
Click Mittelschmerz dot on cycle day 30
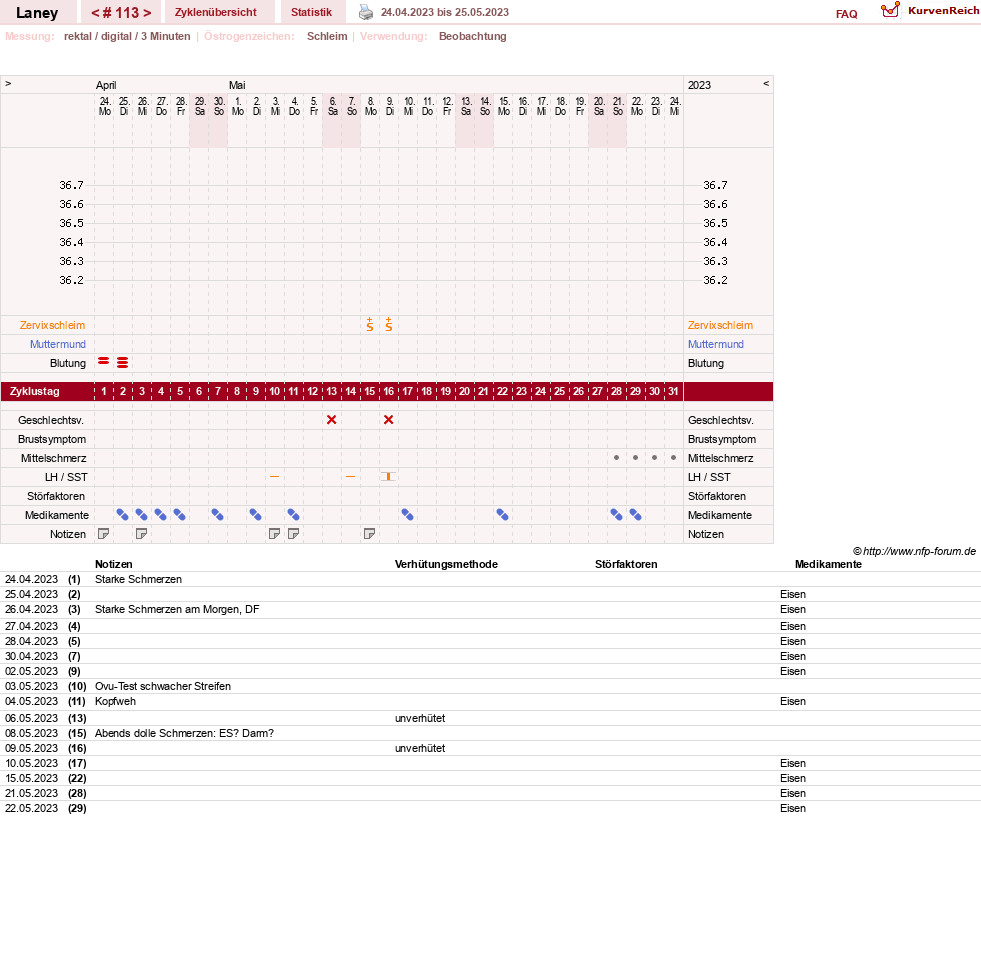(654, 457)
